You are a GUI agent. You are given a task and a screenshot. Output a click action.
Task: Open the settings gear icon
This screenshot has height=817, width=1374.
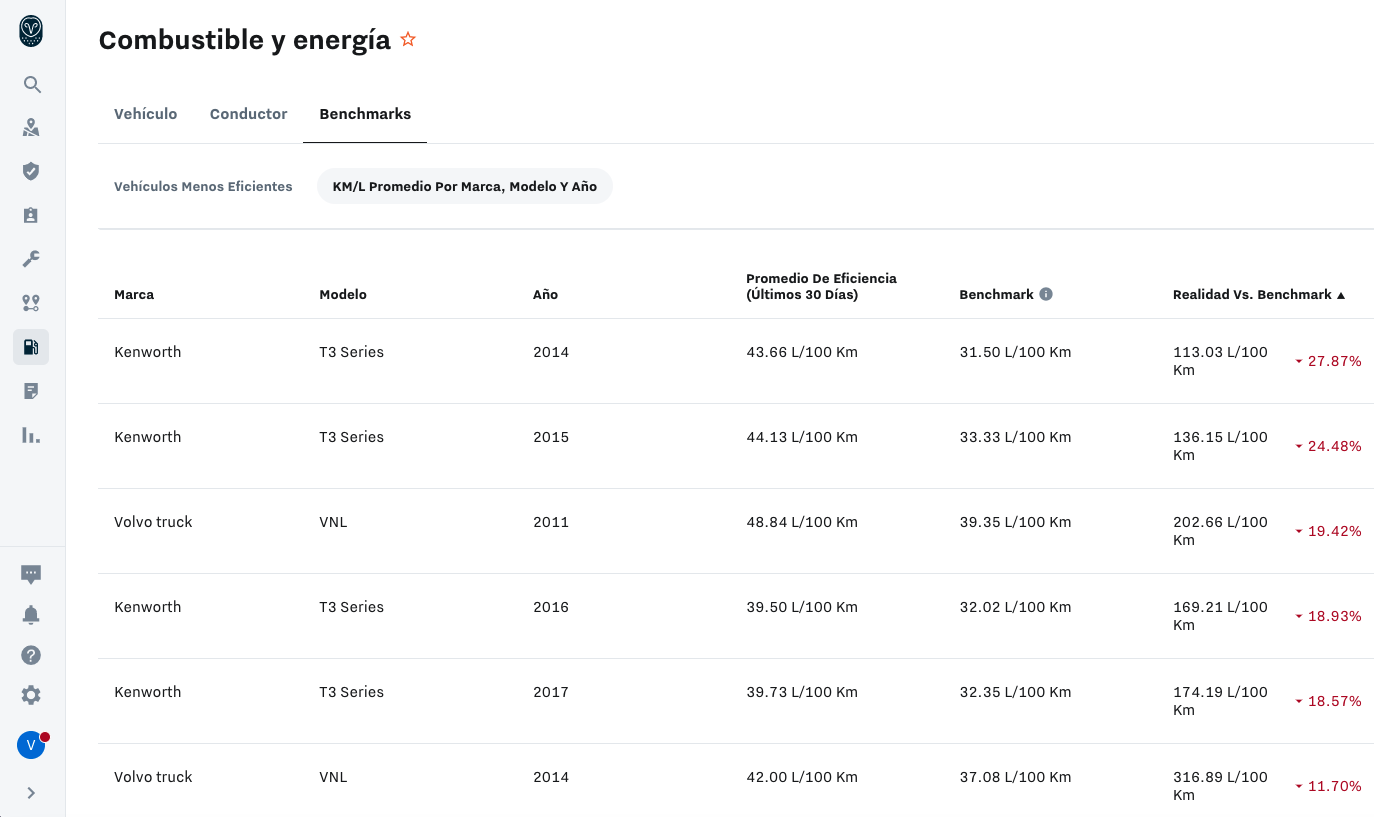31,695
